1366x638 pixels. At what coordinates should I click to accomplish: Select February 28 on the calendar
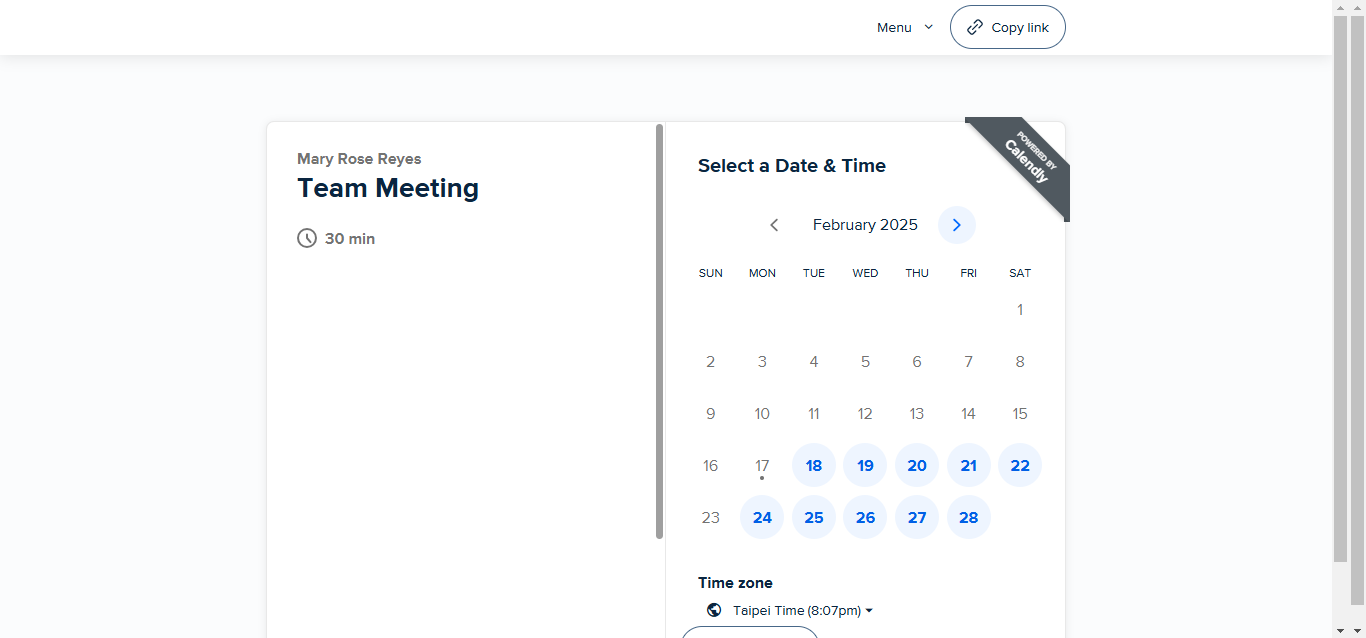tap(968, 517)
